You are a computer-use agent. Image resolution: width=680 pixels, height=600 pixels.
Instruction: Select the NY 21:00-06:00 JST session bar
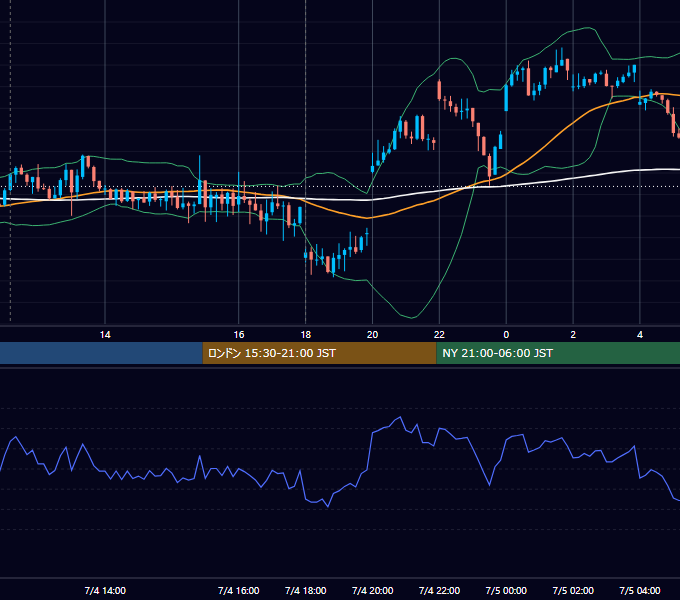click(x=558, y=353)
